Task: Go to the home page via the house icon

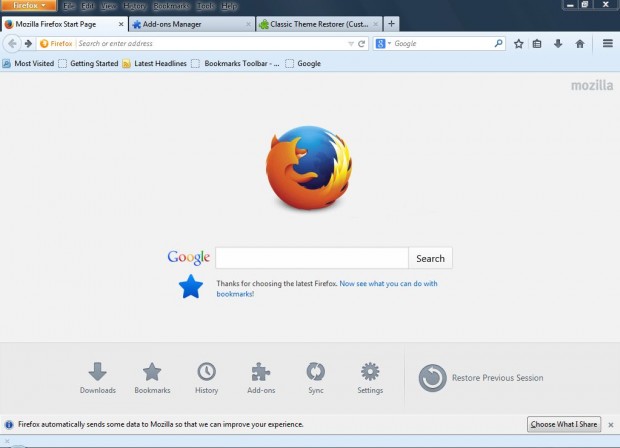Action: 580,43
